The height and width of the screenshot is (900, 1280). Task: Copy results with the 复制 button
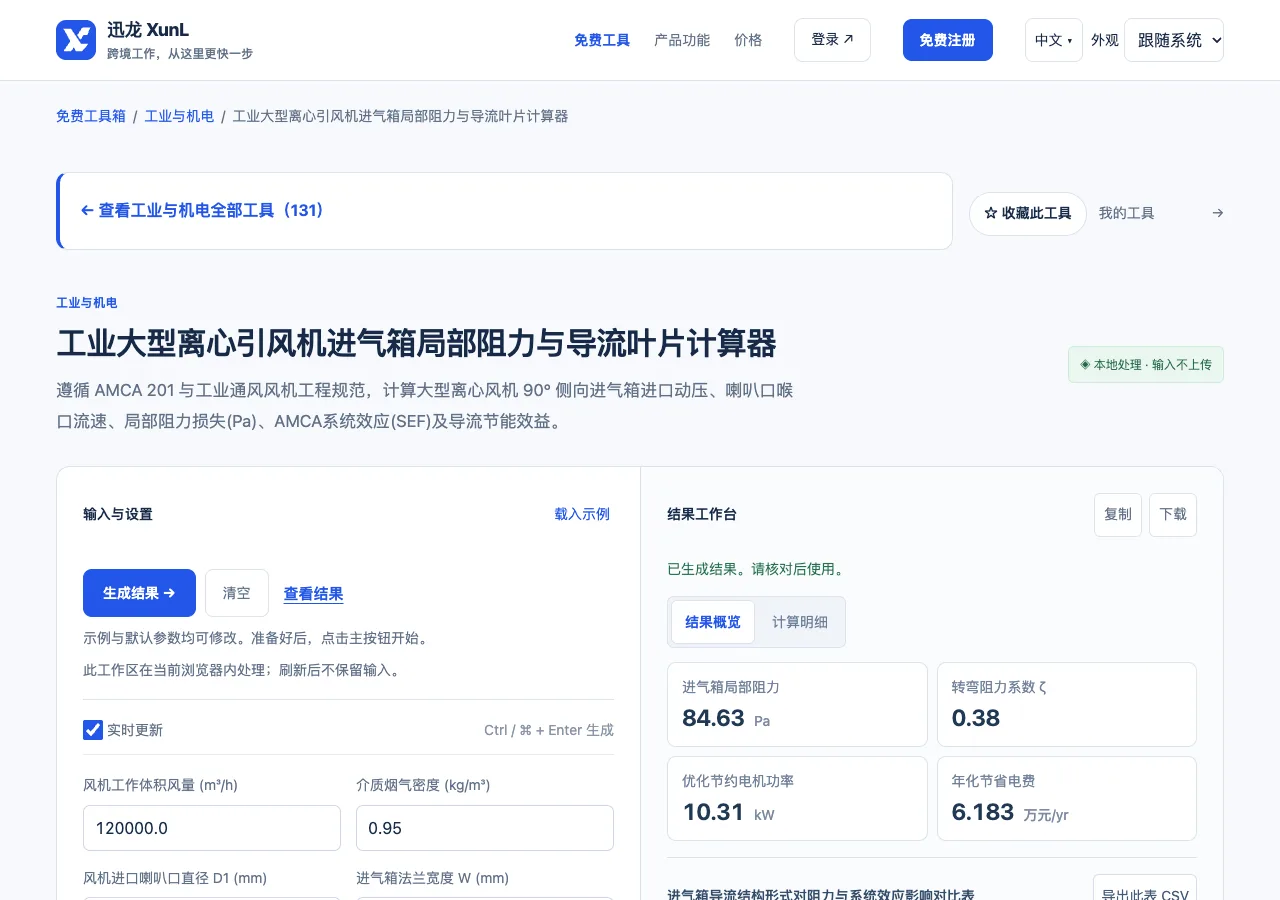[x=1118, y=514]
